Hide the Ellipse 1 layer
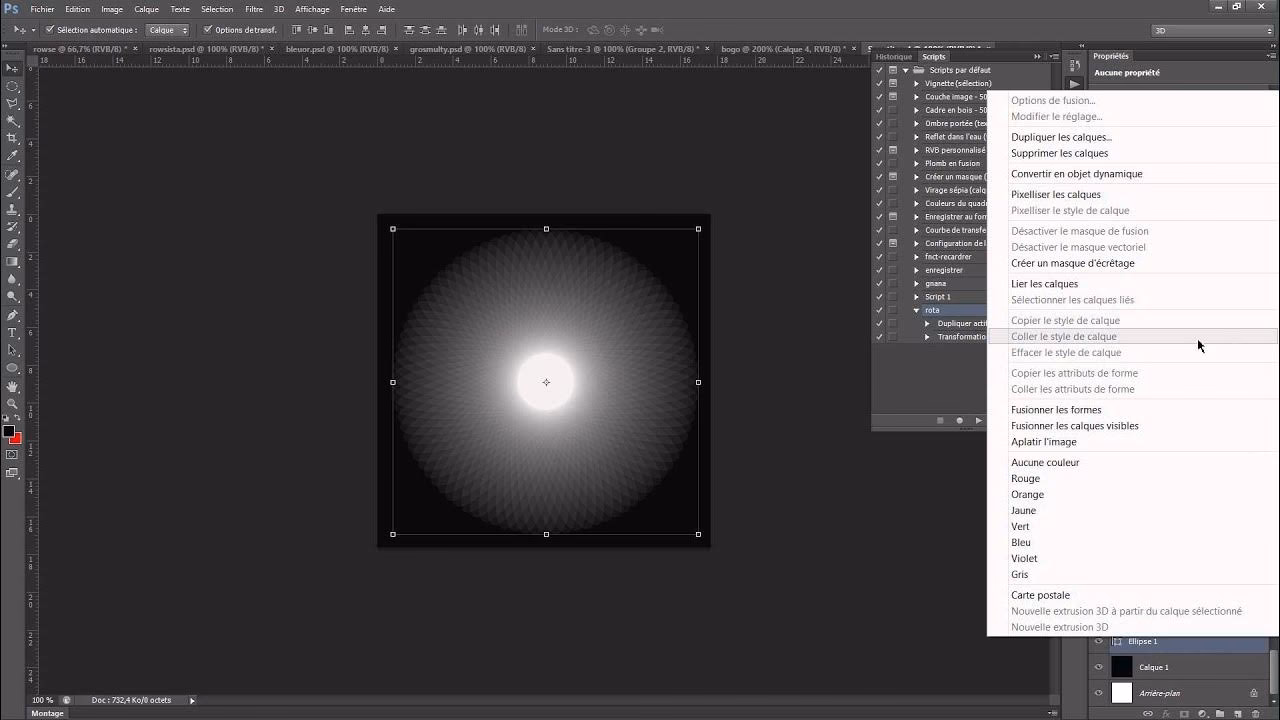 pos(1099,641)
